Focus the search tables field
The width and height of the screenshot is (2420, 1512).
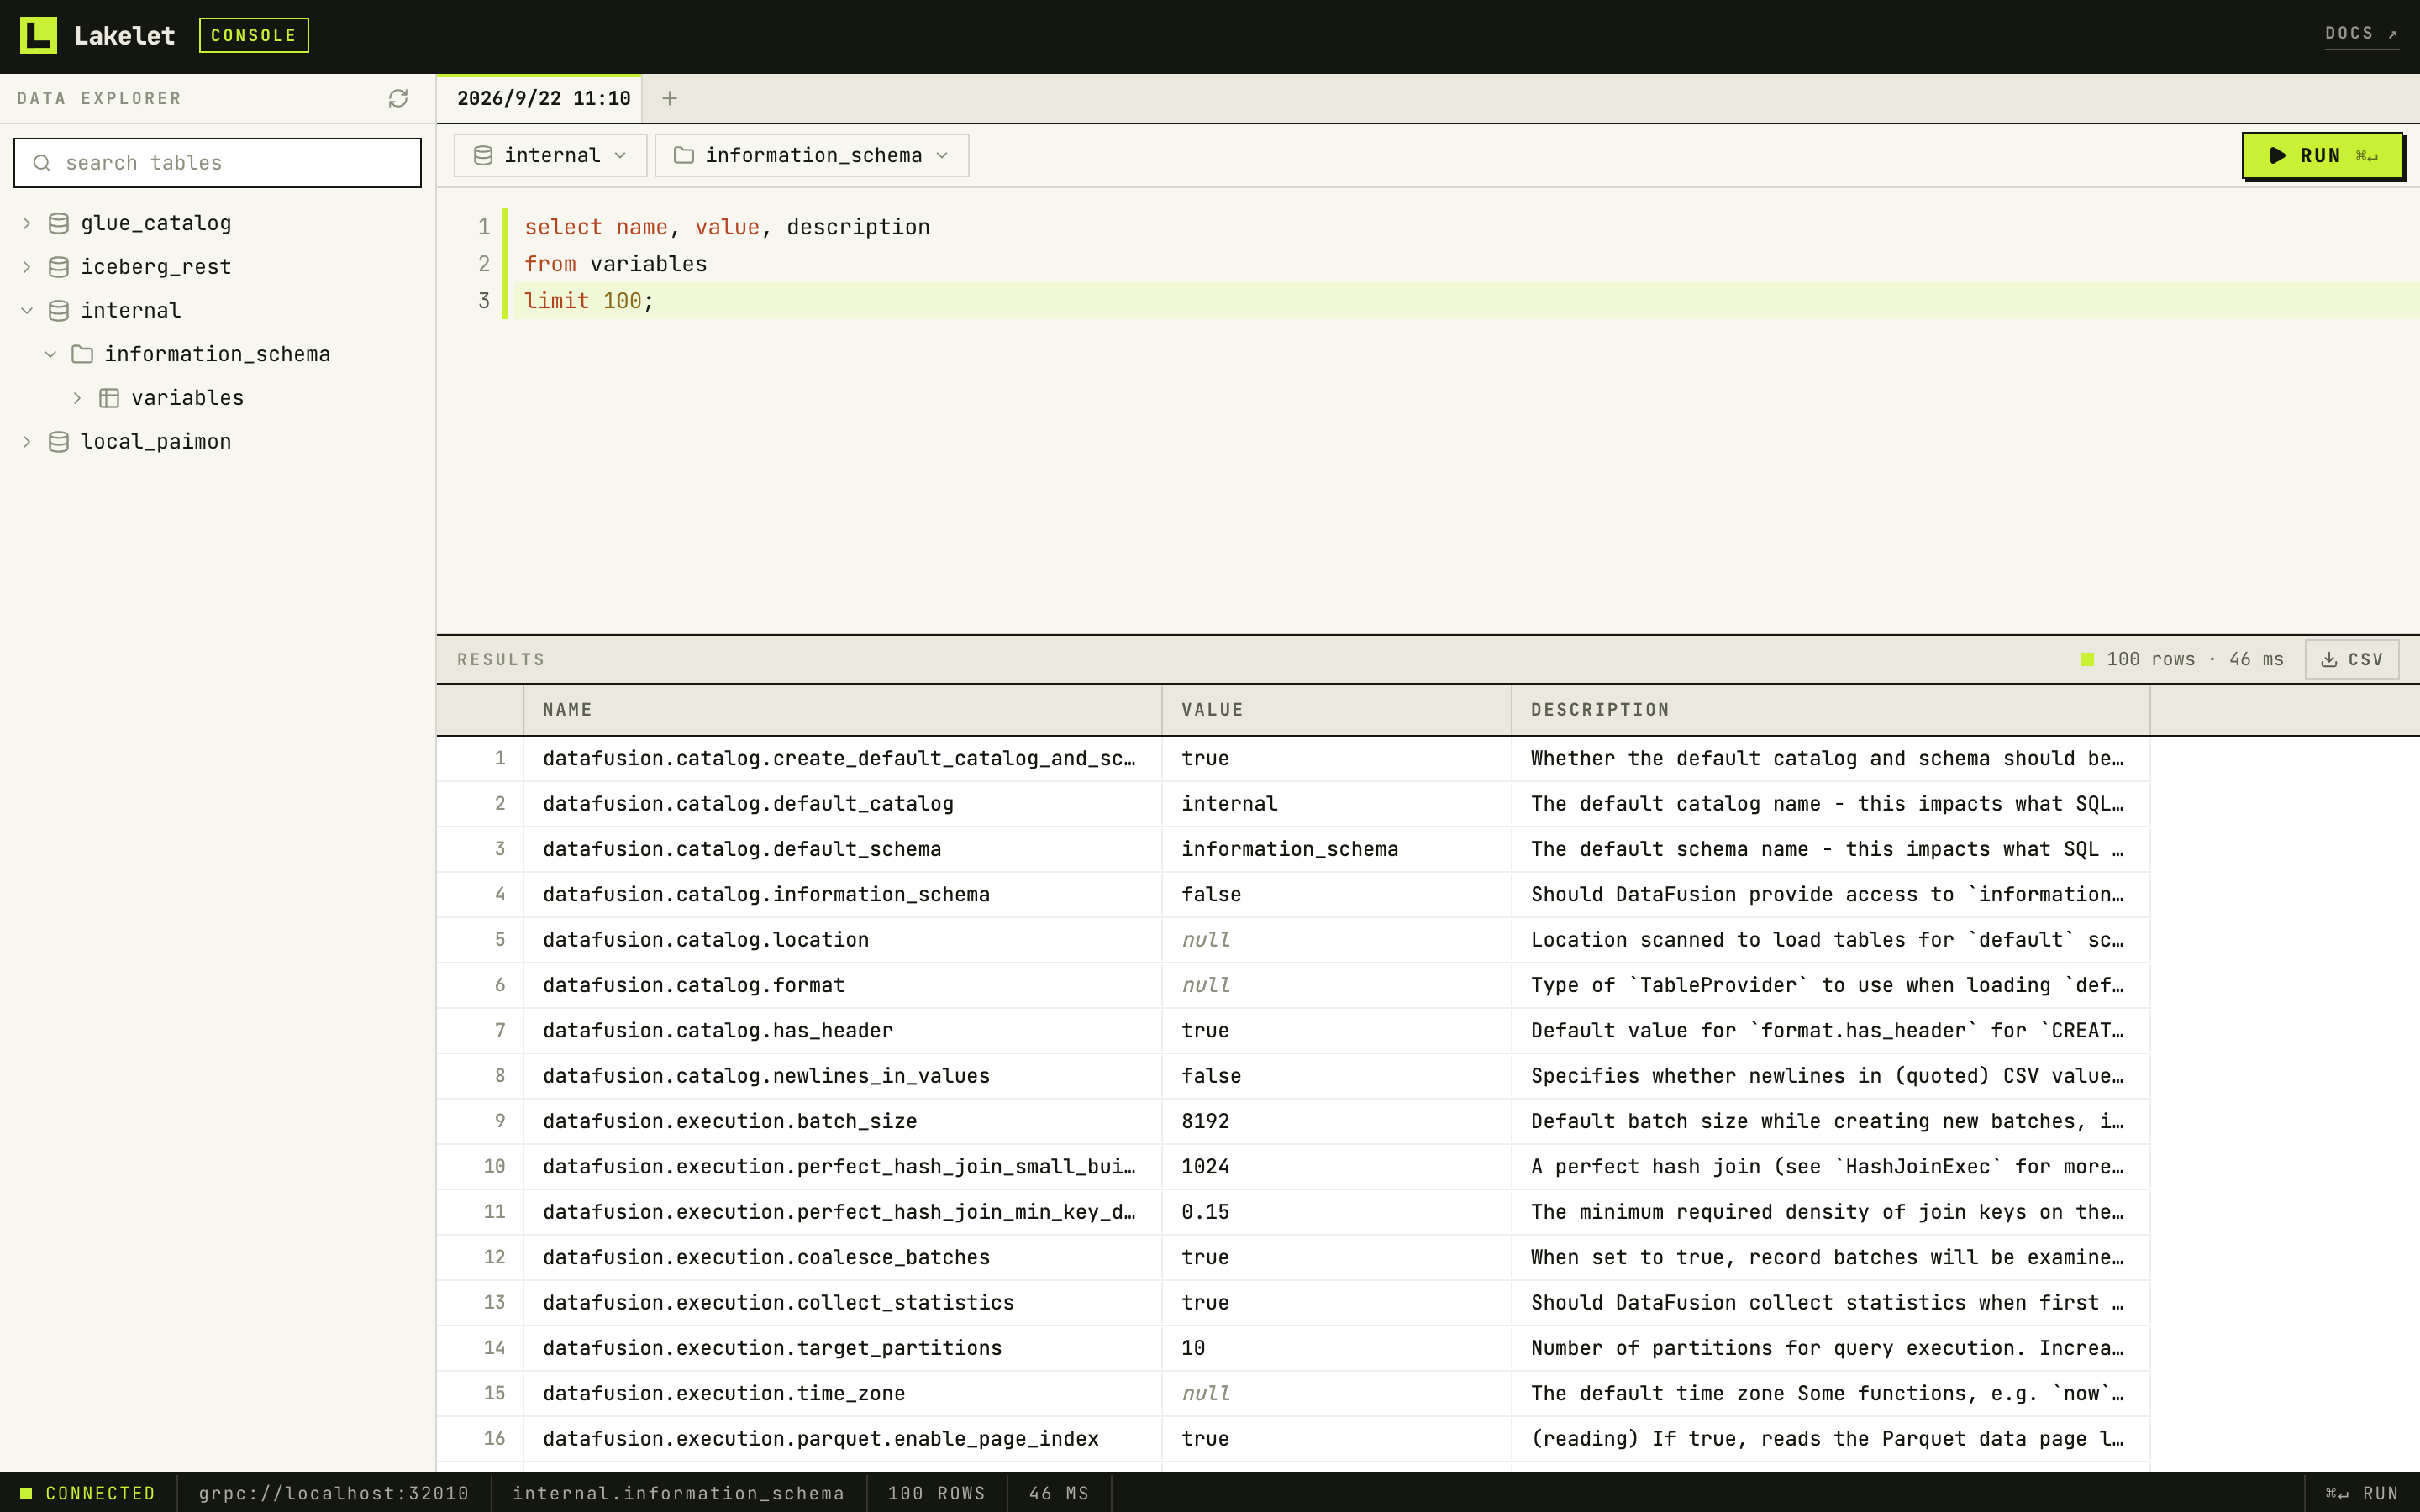click(217, 163)
